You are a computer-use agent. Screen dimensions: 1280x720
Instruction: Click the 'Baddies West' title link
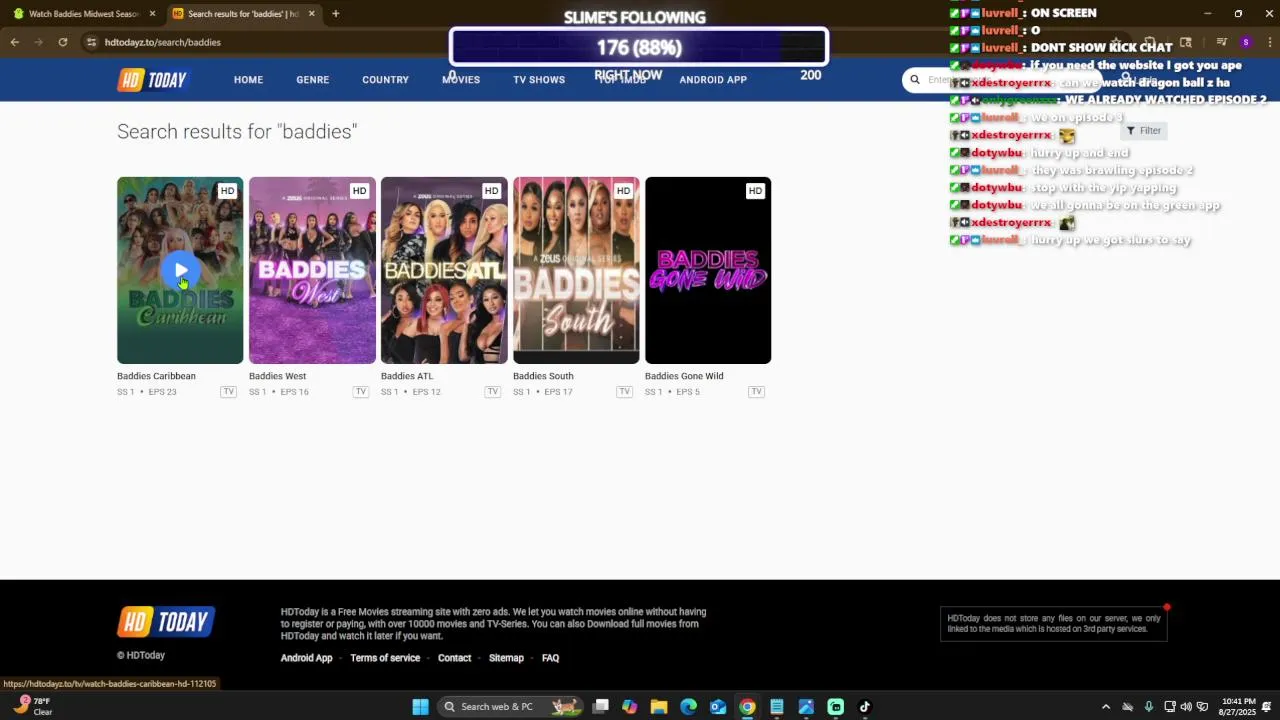[x=277, y=376]
